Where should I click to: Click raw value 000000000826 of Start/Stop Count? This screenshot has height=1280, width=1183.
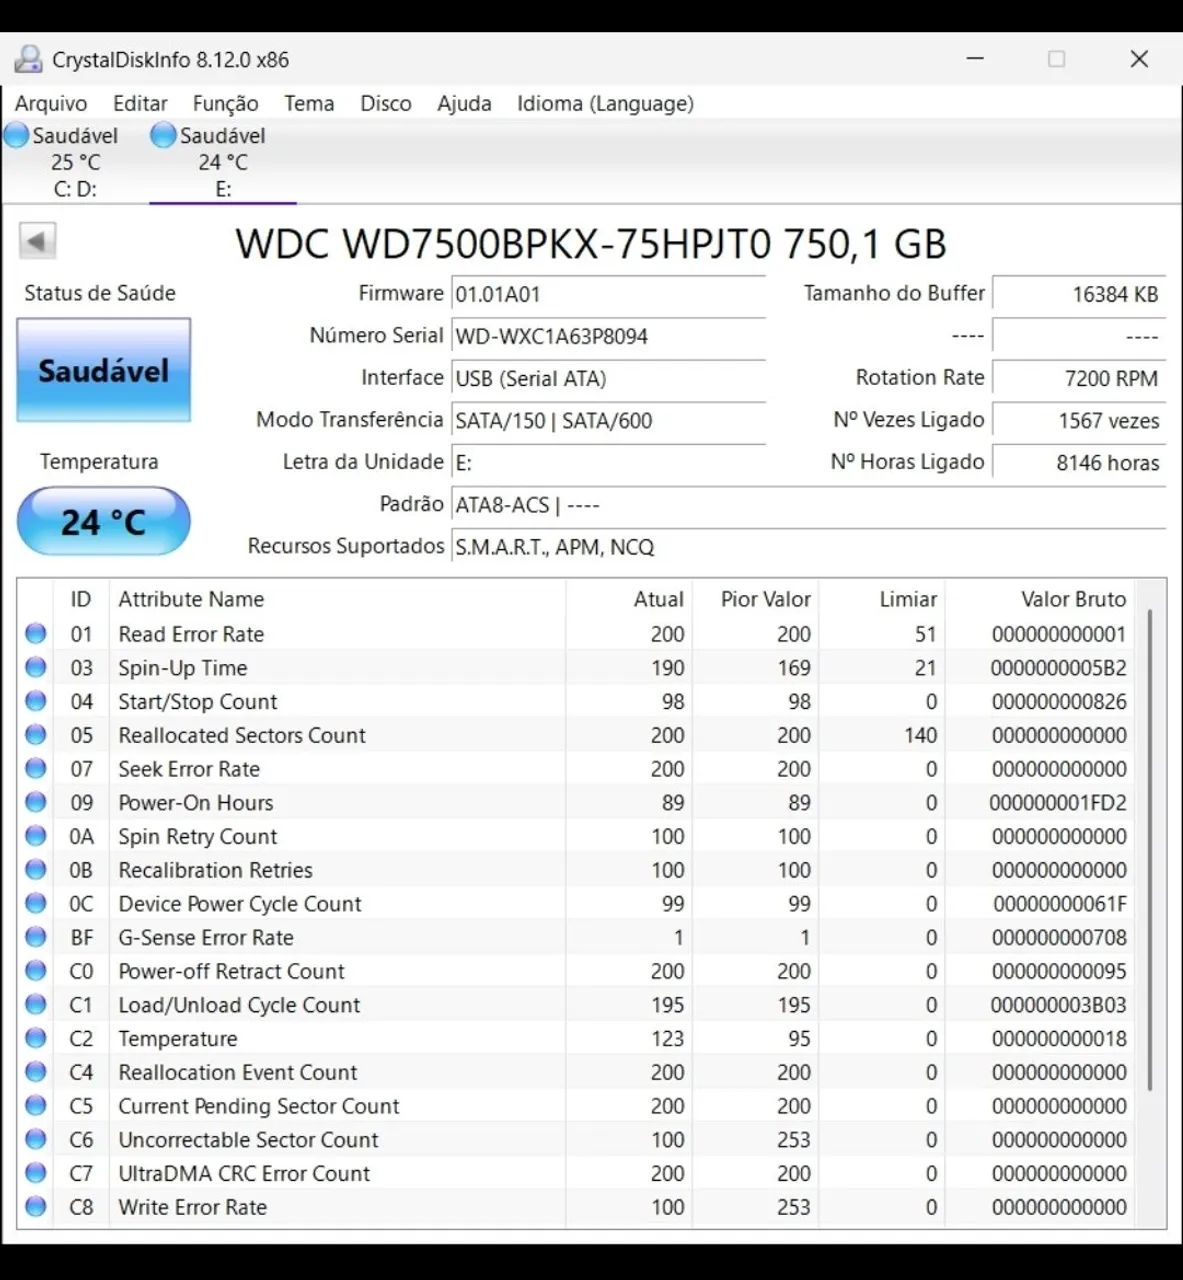[1059, 701]
